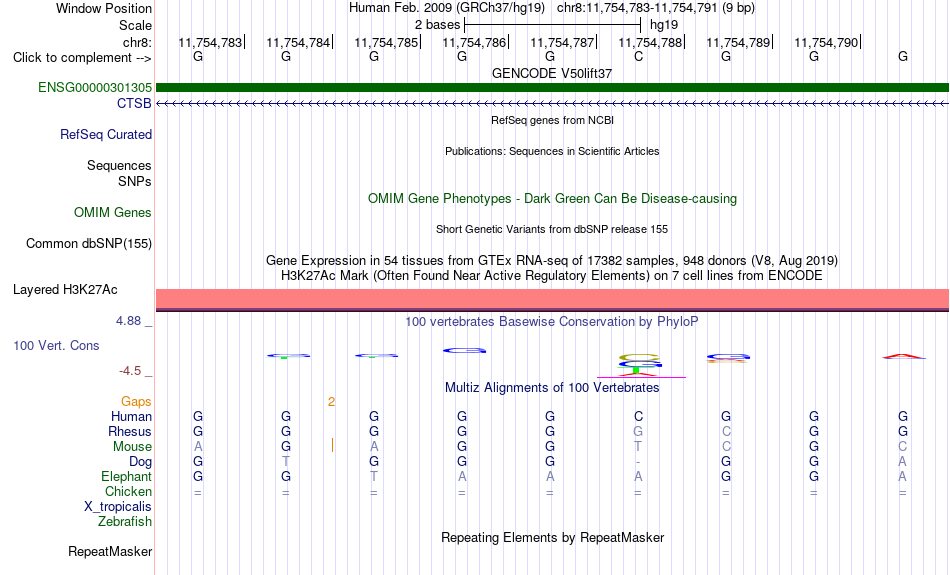Image resolution: width=950 pixels, height=575 pixels.
Task: Click the pink H3K27Ac signal bar
Action: (552, 299)
